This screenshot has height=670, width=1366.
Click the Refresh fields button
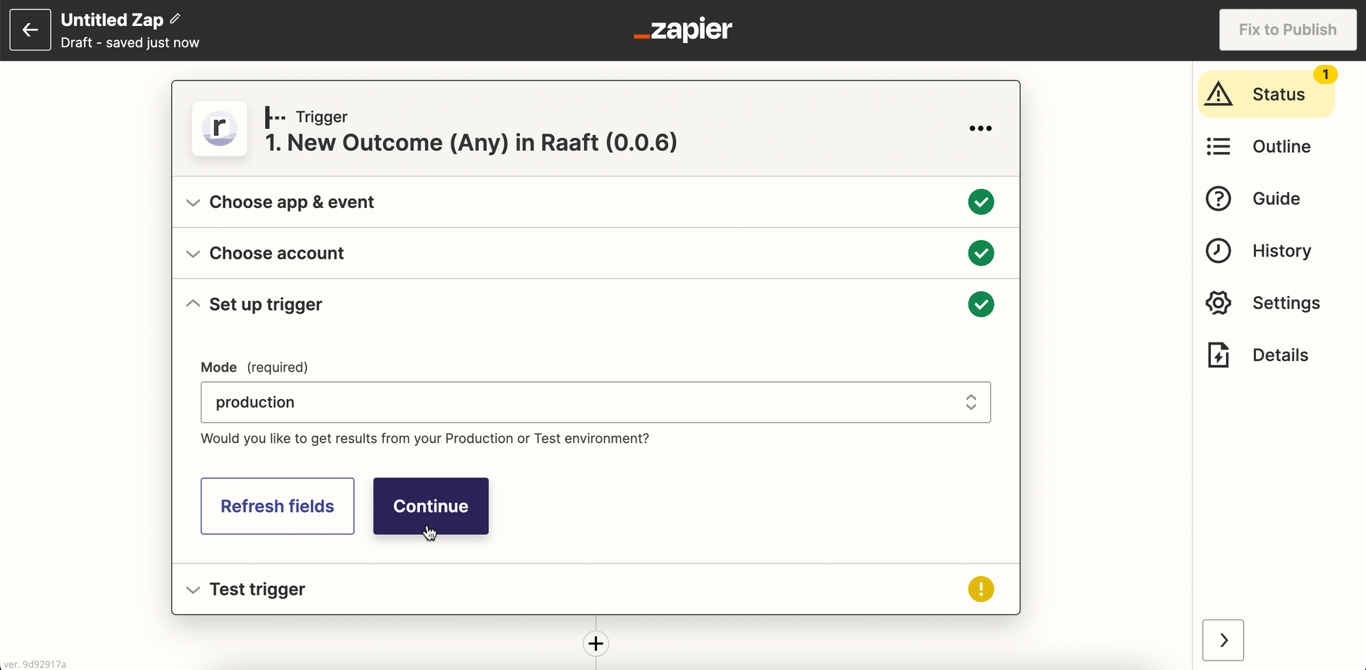point(277,506)
